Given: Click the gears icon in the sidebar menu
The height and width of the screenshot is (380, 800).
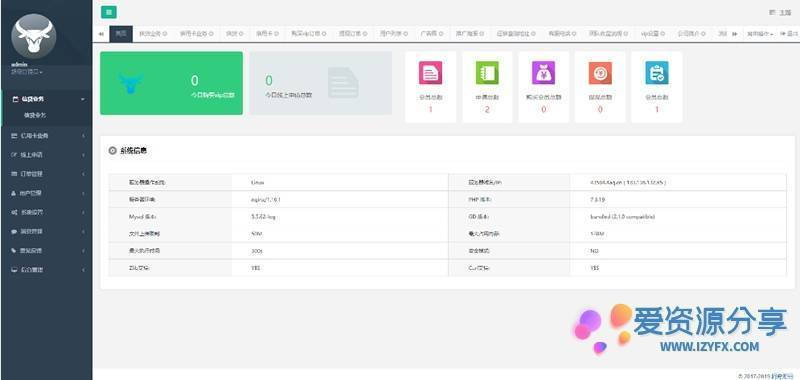Looking at the screenshot, I should (15, 212).
